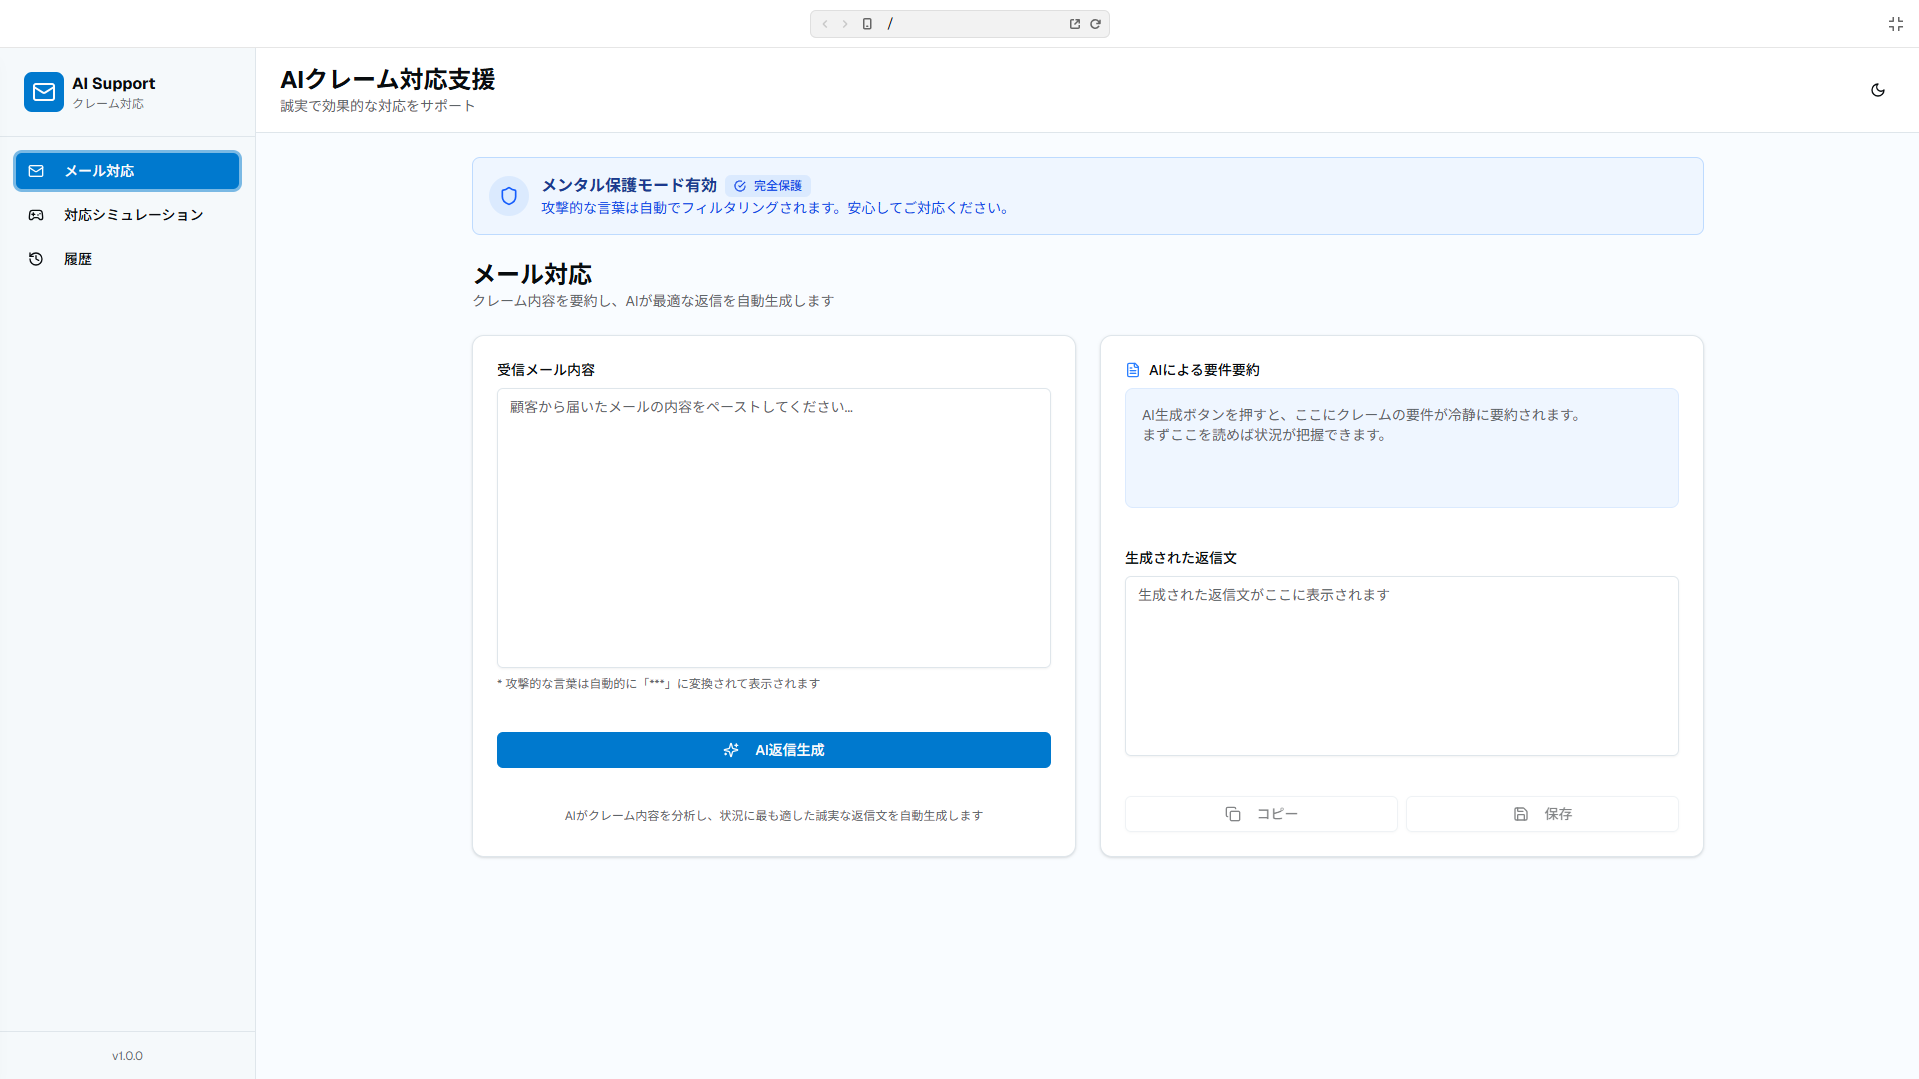Click the description under AI返信生成 button
Screen dimensions: 1919x1079
pyautogui.click(x=774, y=816)
